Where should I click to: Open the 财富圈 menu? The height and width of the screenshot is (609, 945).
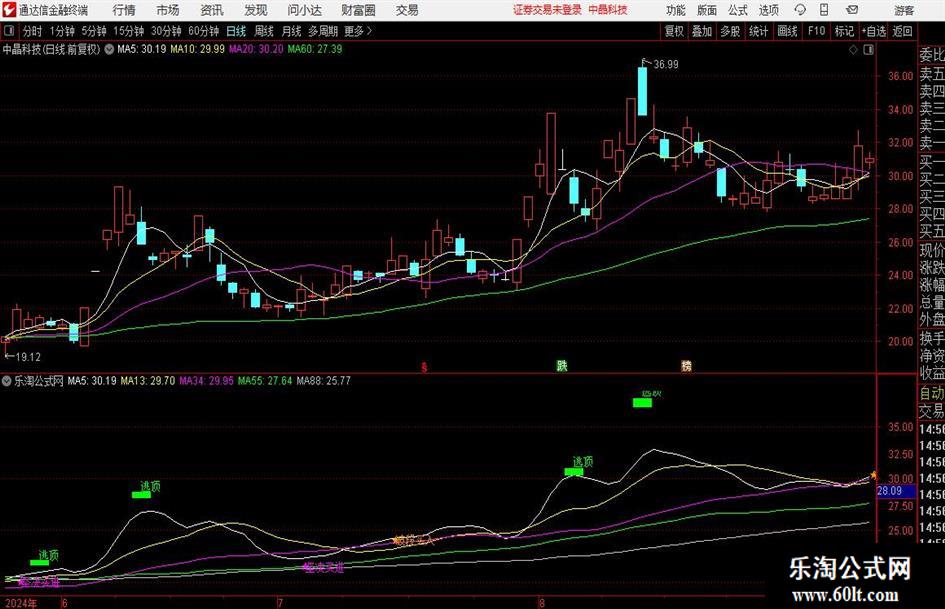[358, 10]
